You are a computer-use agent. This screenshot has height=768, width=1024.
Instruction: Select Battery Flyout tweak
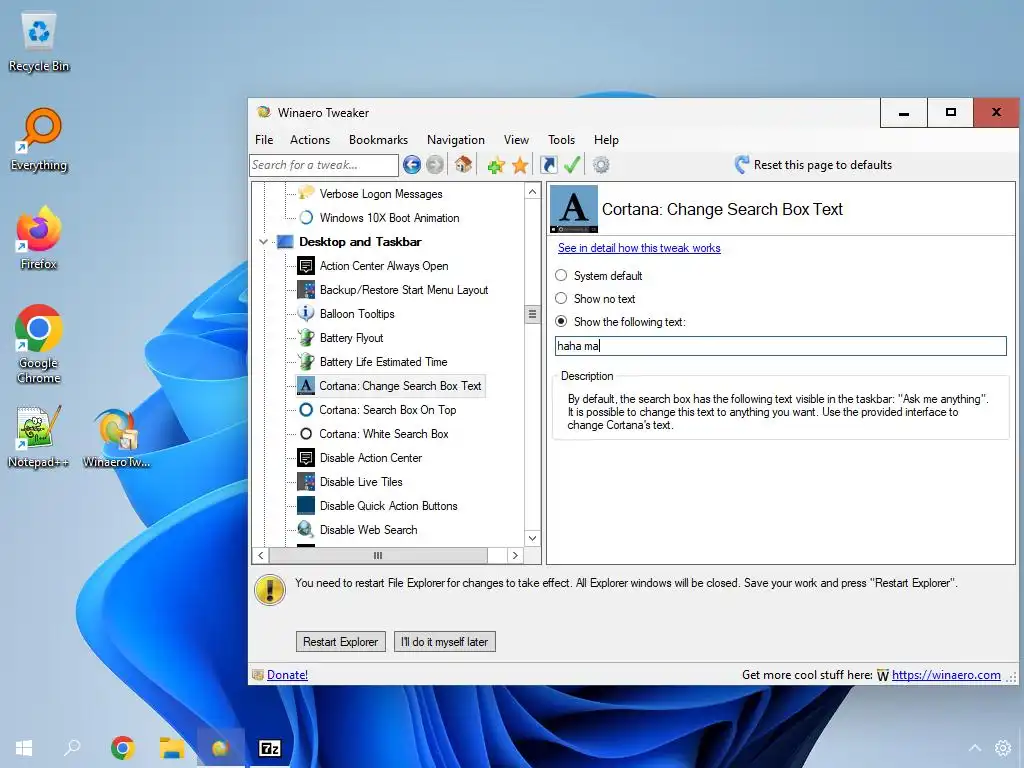pos(351,338)
